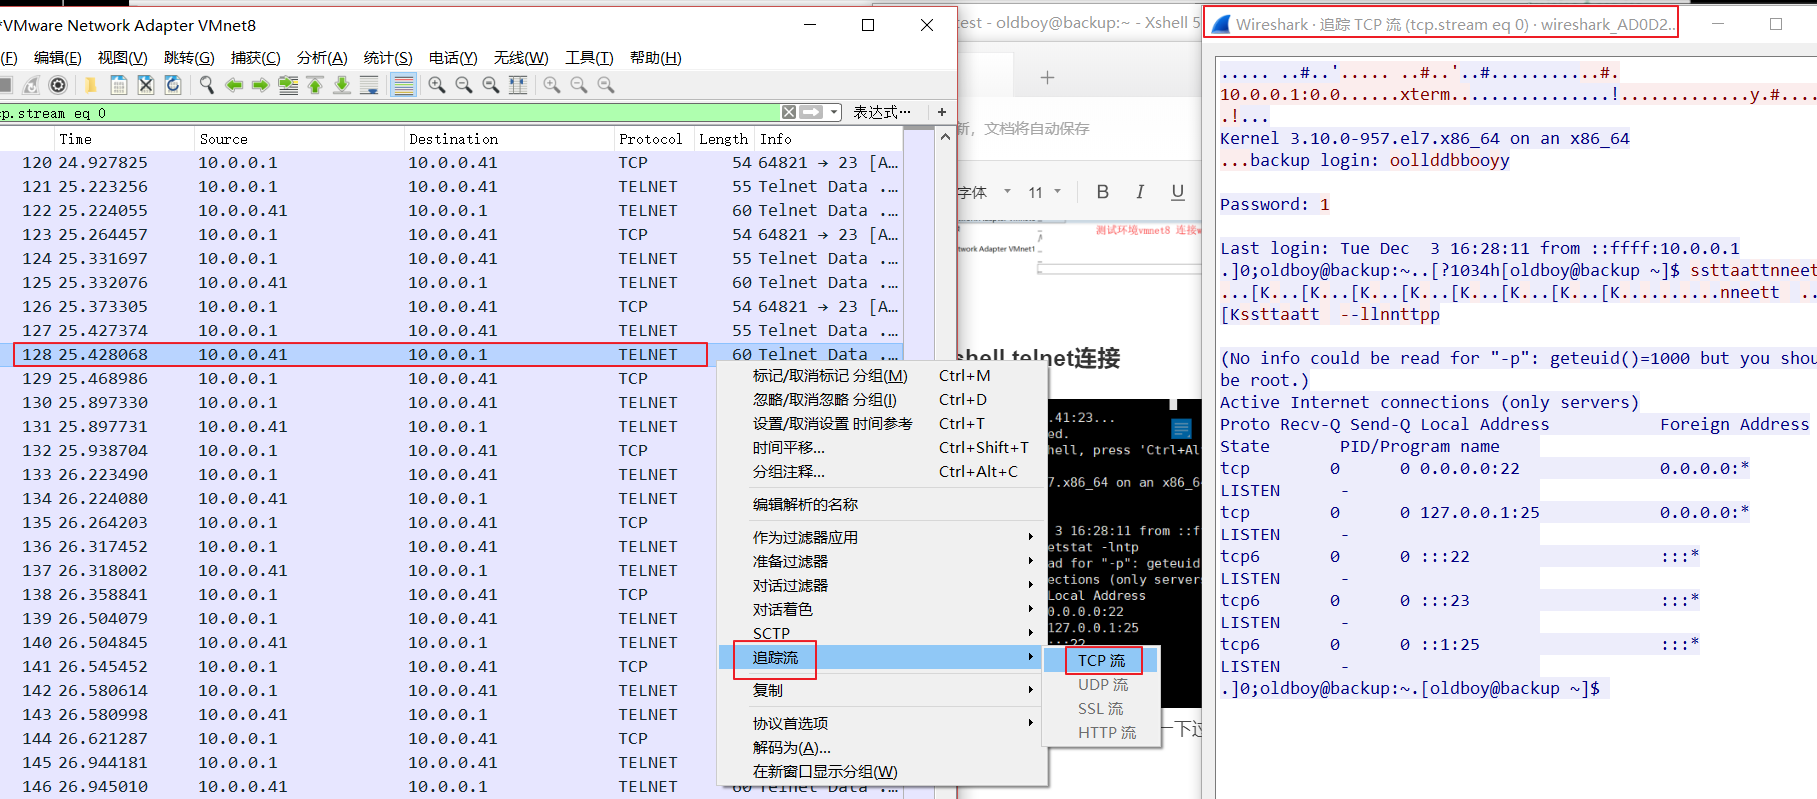
Task: Stop the running packet capture
Action: click(x=5, y=85)
